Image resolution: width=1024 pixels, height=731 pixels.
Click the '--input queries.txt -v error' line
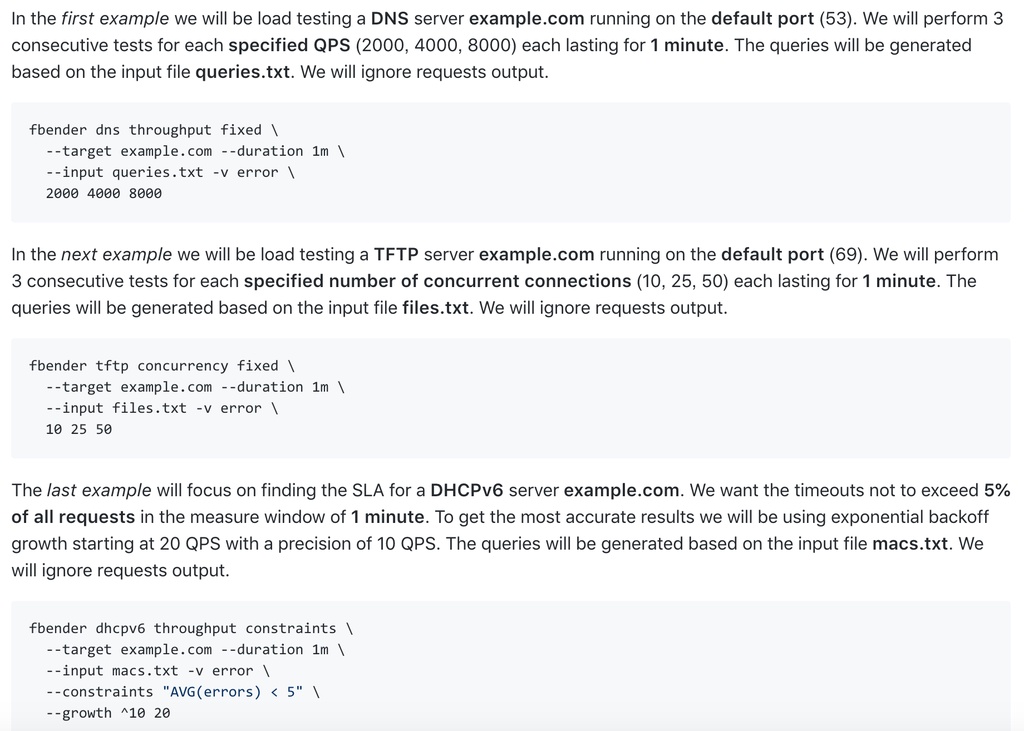pos(170,172)
